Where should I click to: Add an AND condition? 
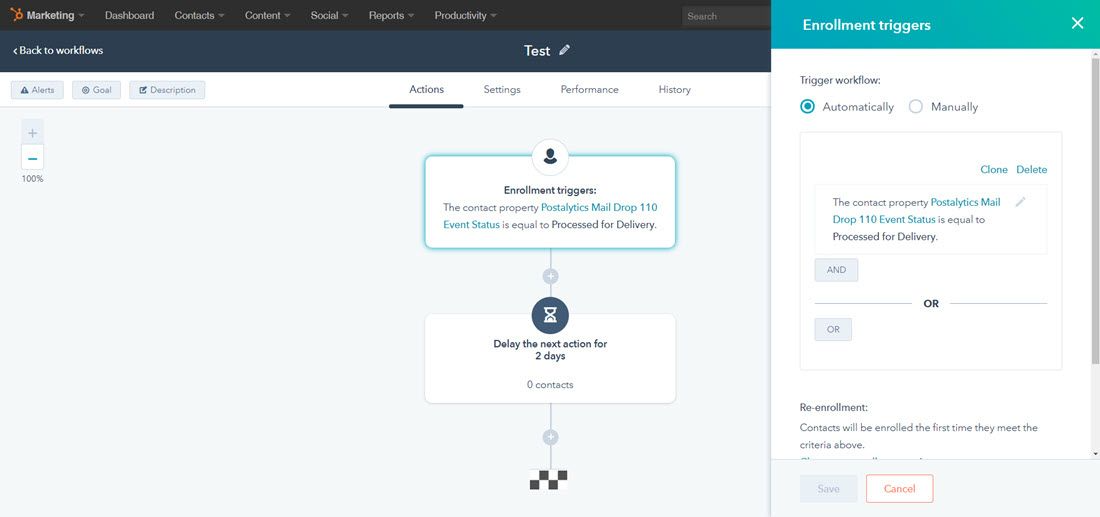(x=836, y=270)
